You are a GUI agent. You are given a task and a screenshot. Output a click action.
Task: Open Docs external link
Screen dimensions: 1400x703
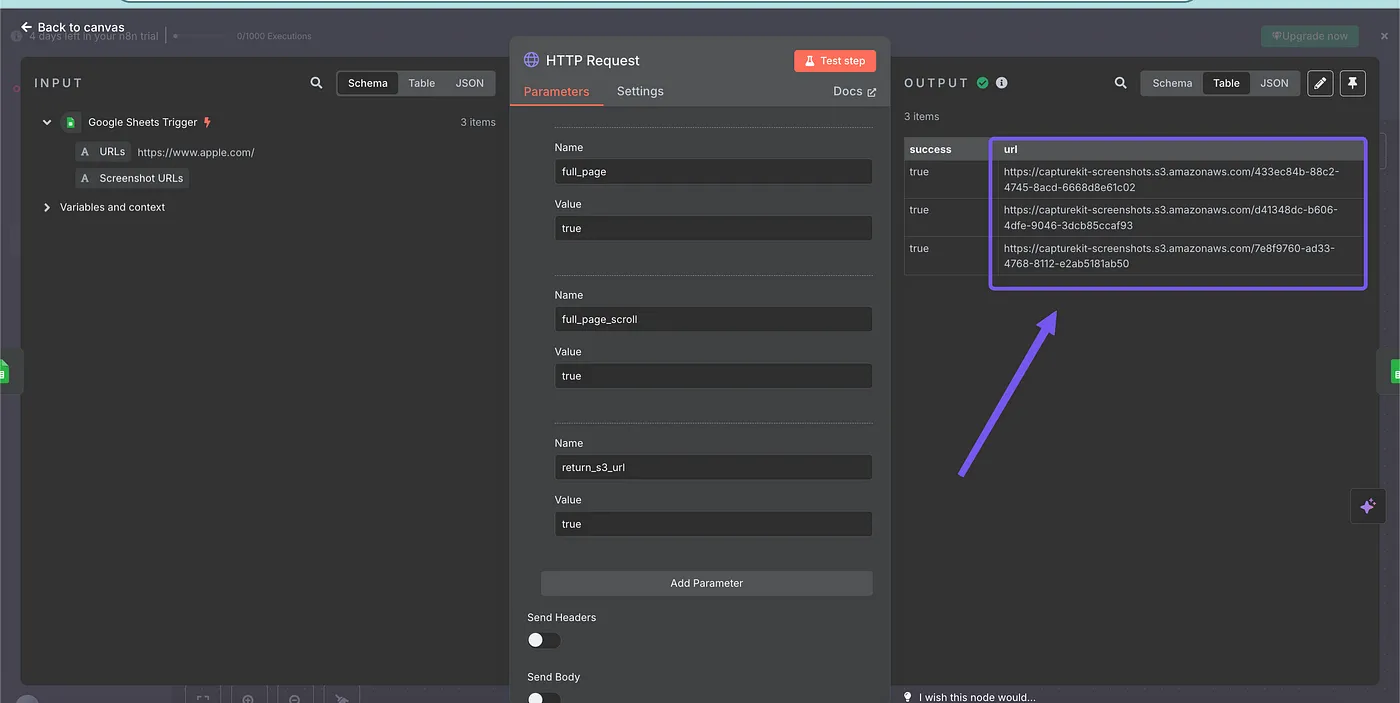click(x=854, y=91)
